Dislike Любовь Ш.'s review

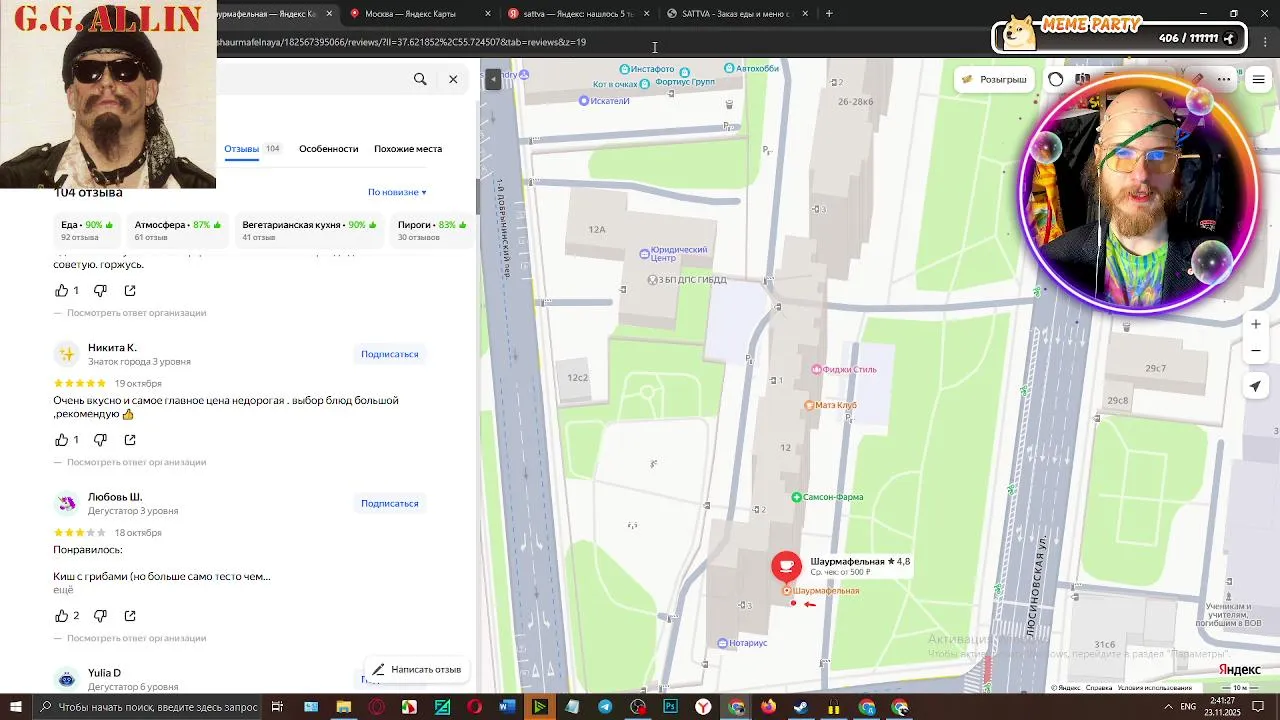[100, 616]
